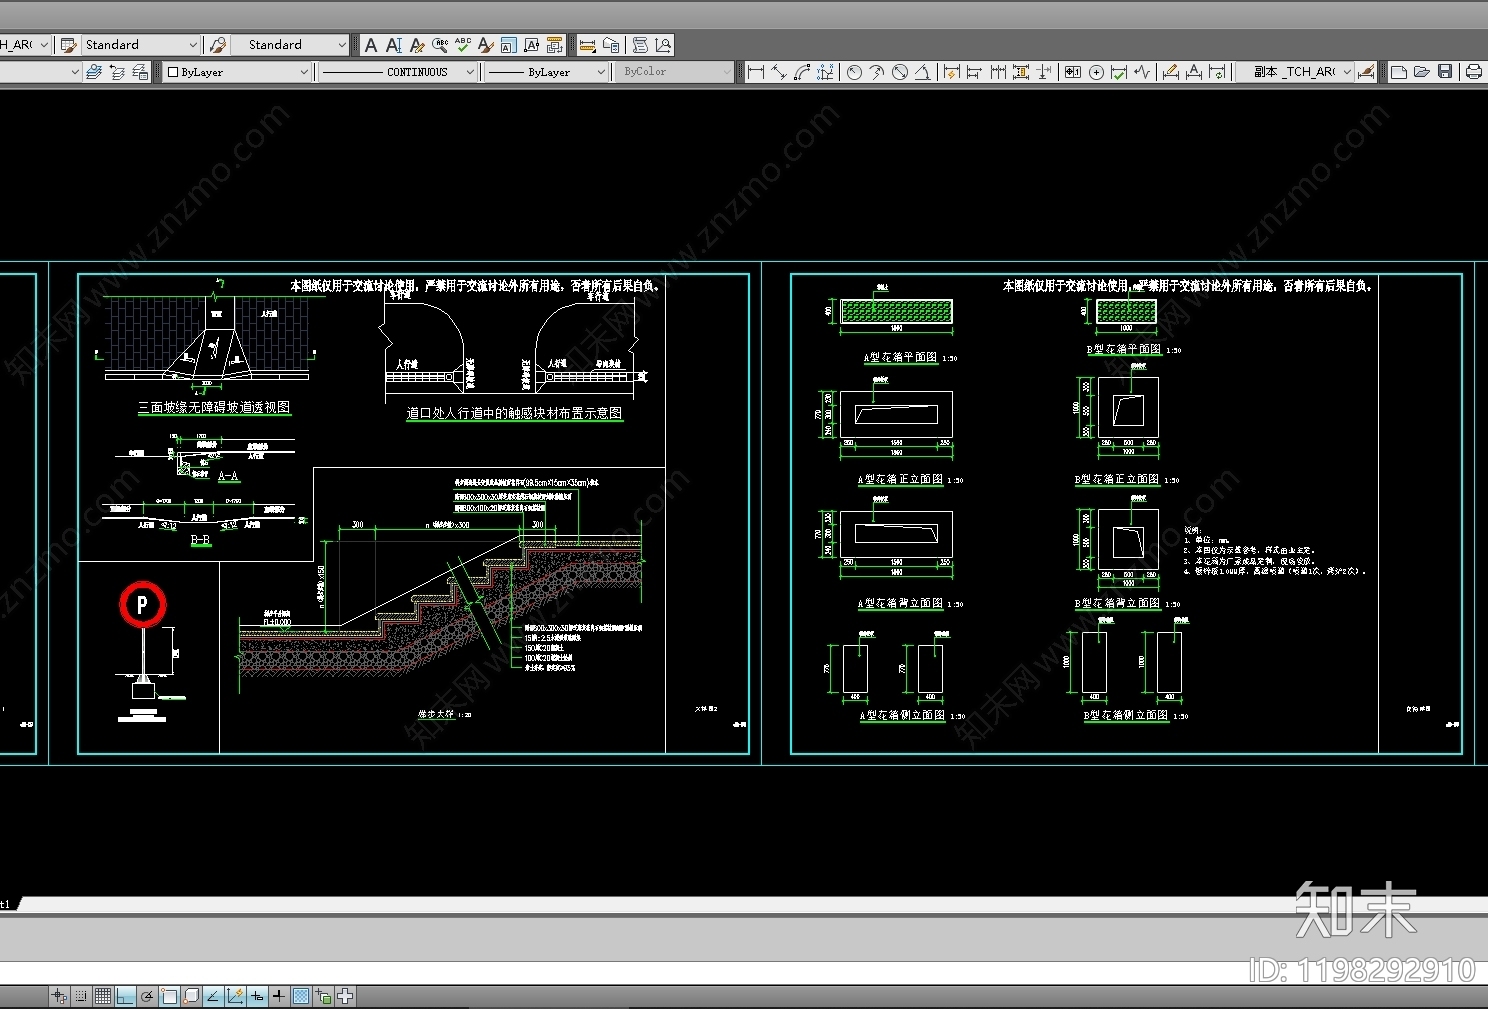Click the Print plot icon
Viewport: 1488px width, 1009px height.
click(1473, 72)
